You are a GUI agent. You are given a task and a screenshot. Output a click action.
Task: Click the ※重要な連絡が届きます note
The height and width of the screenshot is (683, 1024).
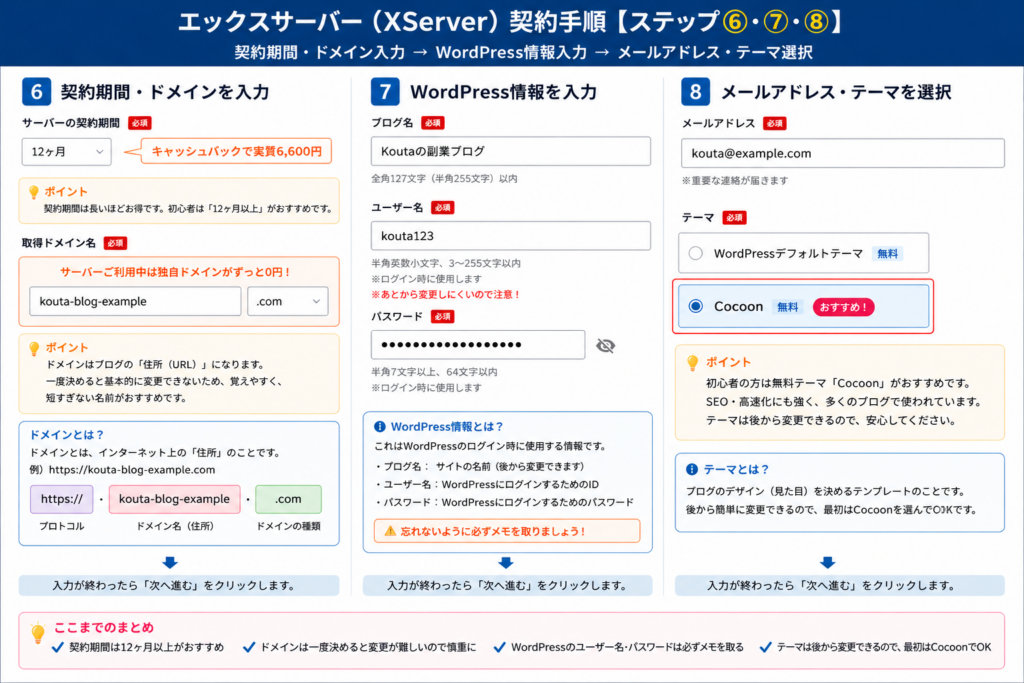(735, 180)
